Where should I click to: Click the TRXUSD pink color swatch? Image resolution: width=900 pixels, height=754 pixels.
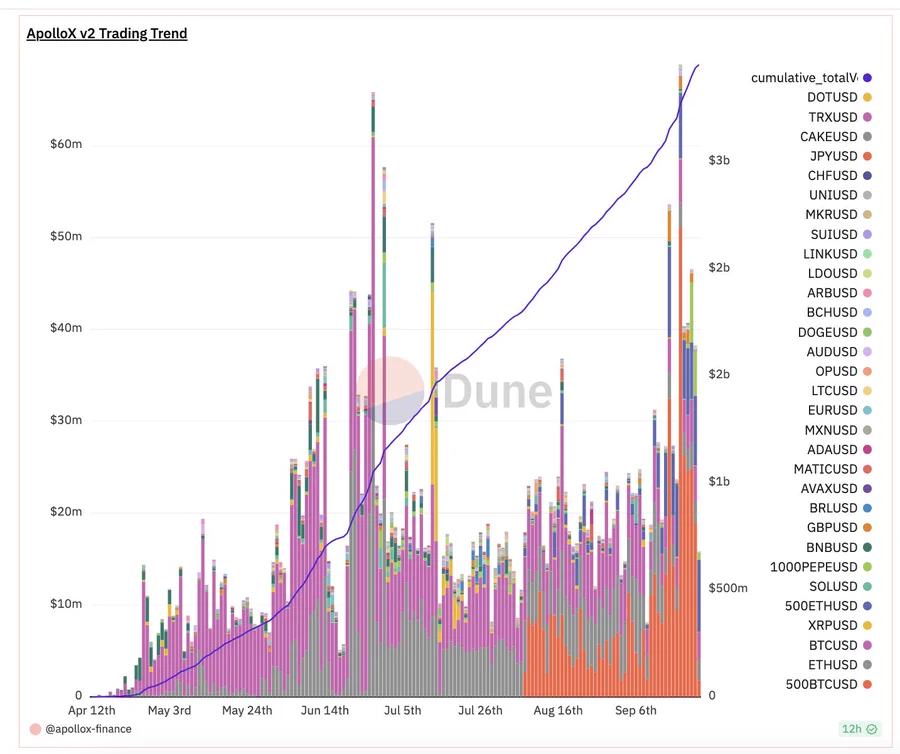pos(867,117)
